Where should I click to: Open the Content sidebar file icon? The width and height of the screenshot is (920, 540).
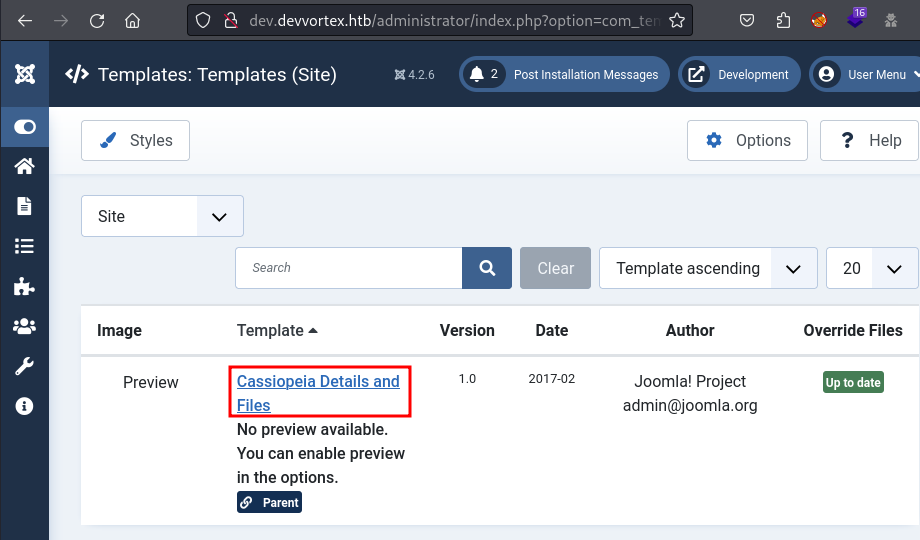point(25,207)
